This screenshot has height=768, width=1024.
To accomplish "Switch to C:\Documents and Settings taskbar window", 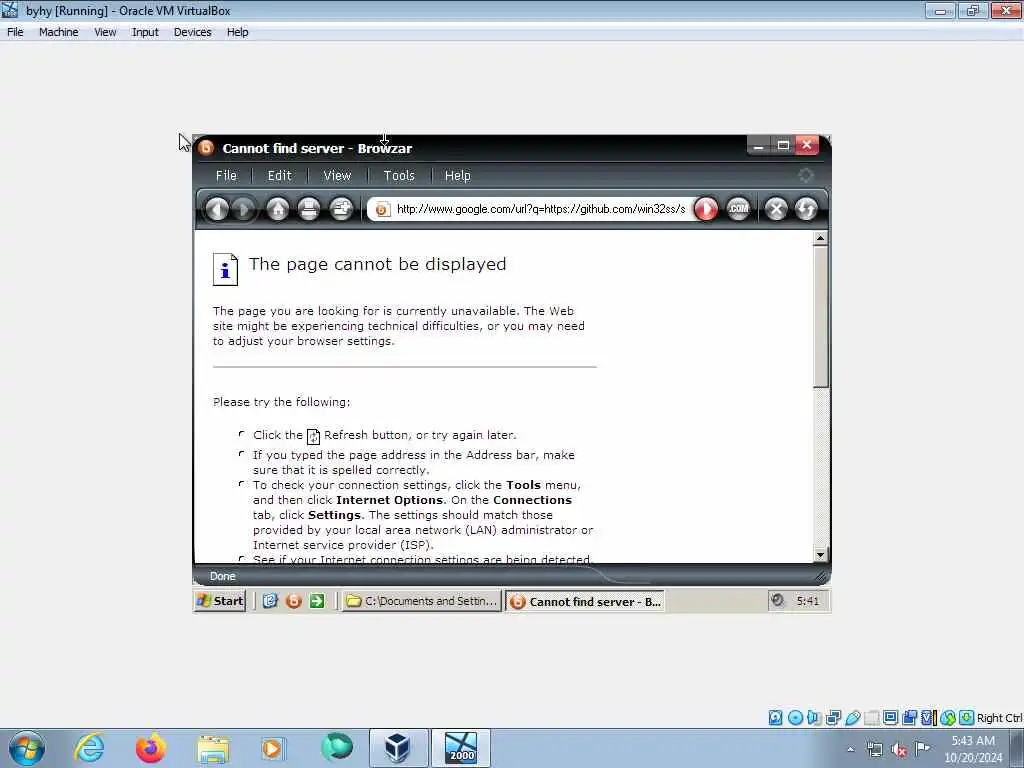I will 422,601.
